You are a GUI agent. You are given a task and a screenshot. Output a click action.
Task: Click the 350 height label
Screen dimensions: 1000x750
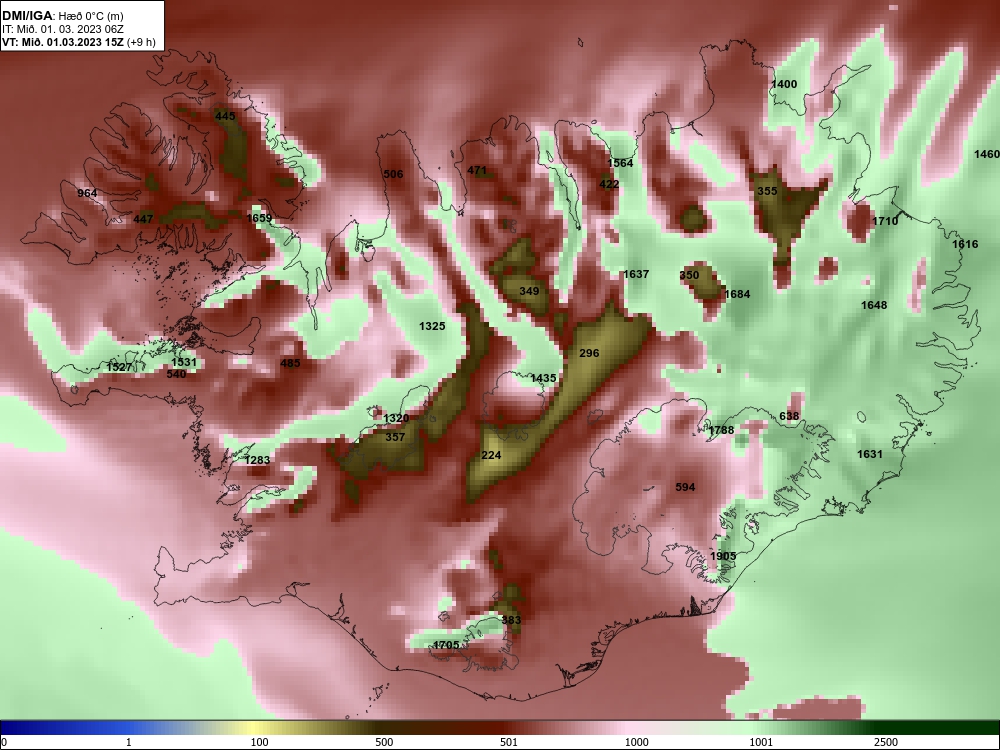[x=689, y=275]
